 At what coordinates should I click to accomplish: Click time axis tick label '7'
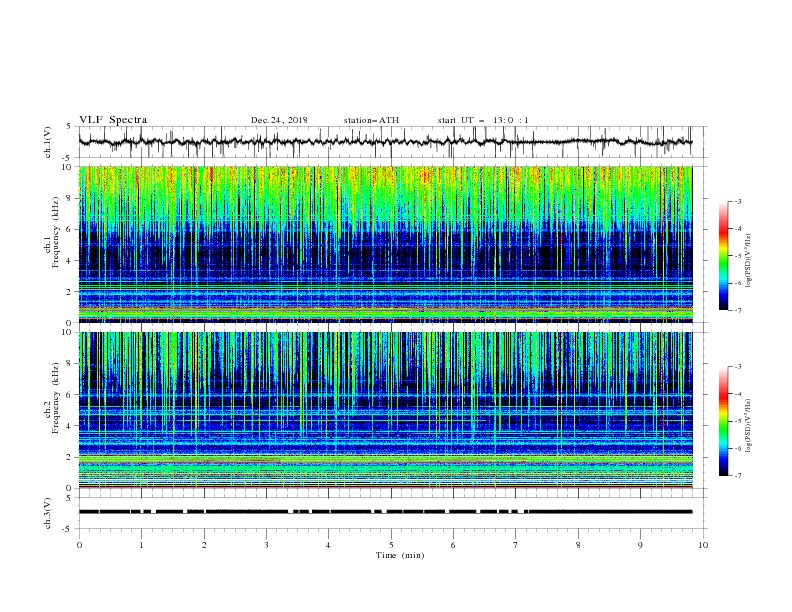click(x=516, y=545)
